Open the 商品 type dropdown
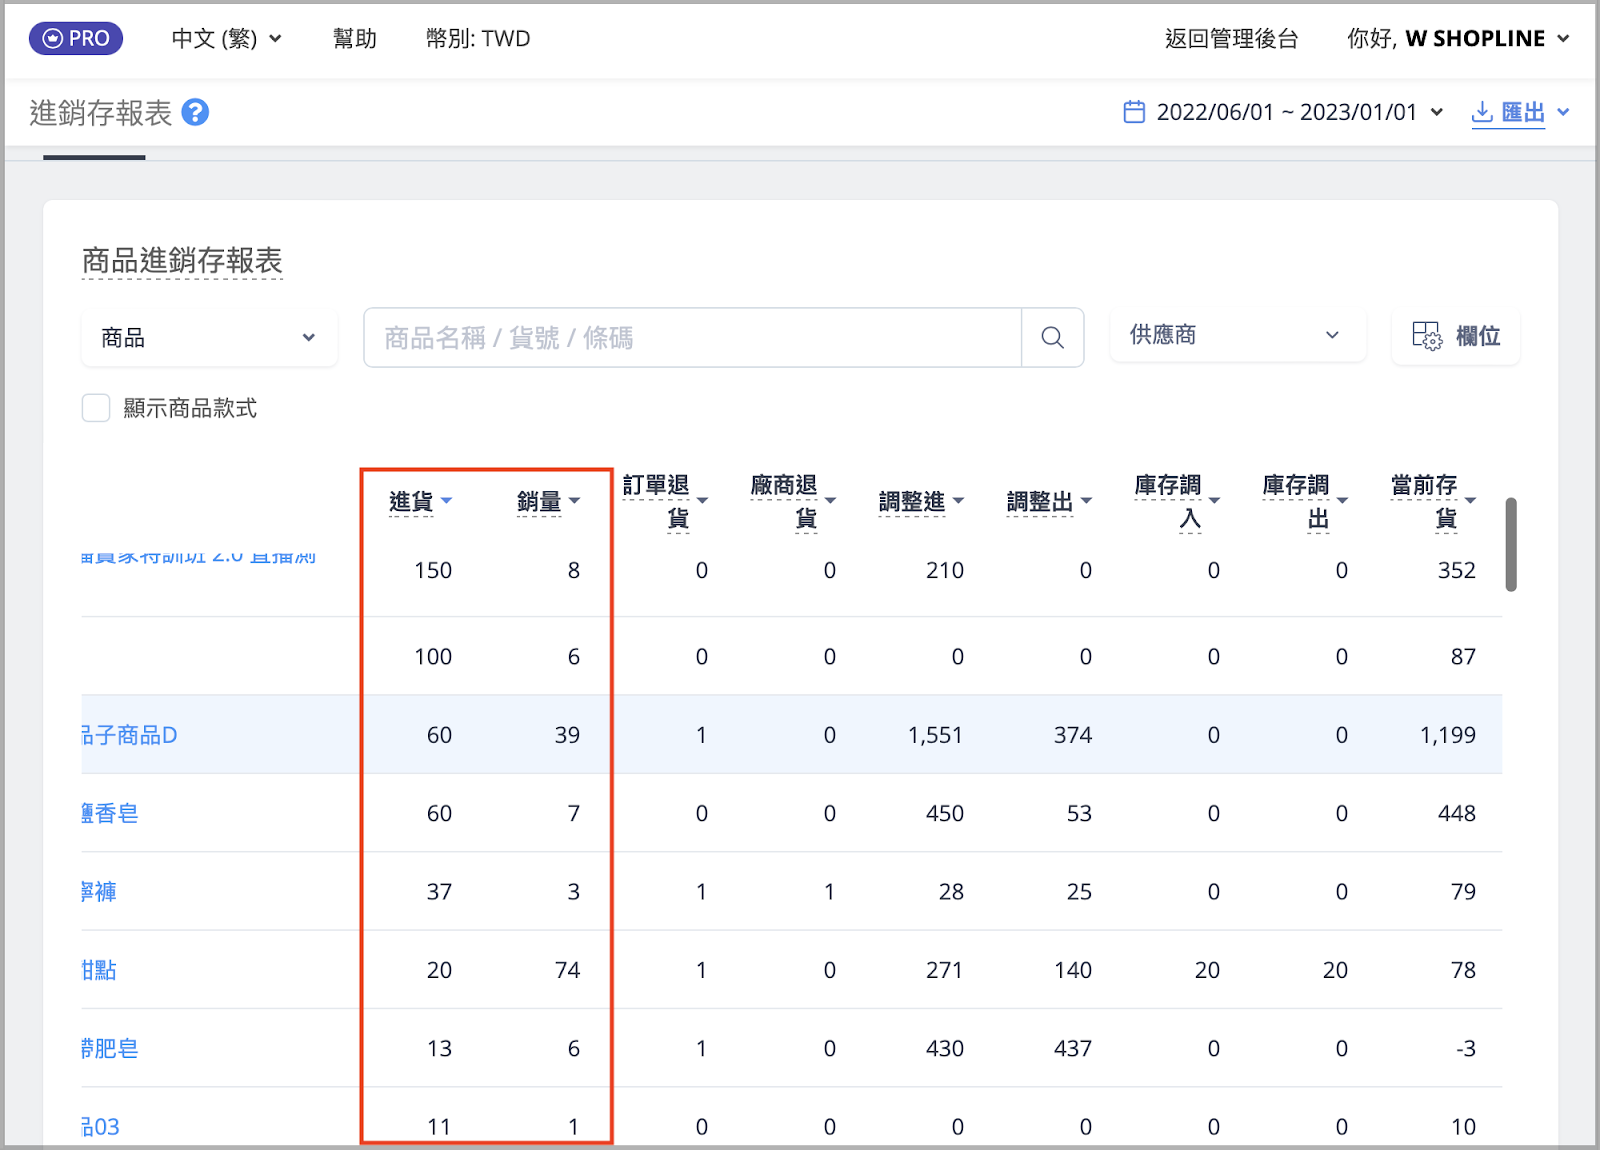Image resolution: width=1600 pixels, height=1150 pixels. pos(209,338)
